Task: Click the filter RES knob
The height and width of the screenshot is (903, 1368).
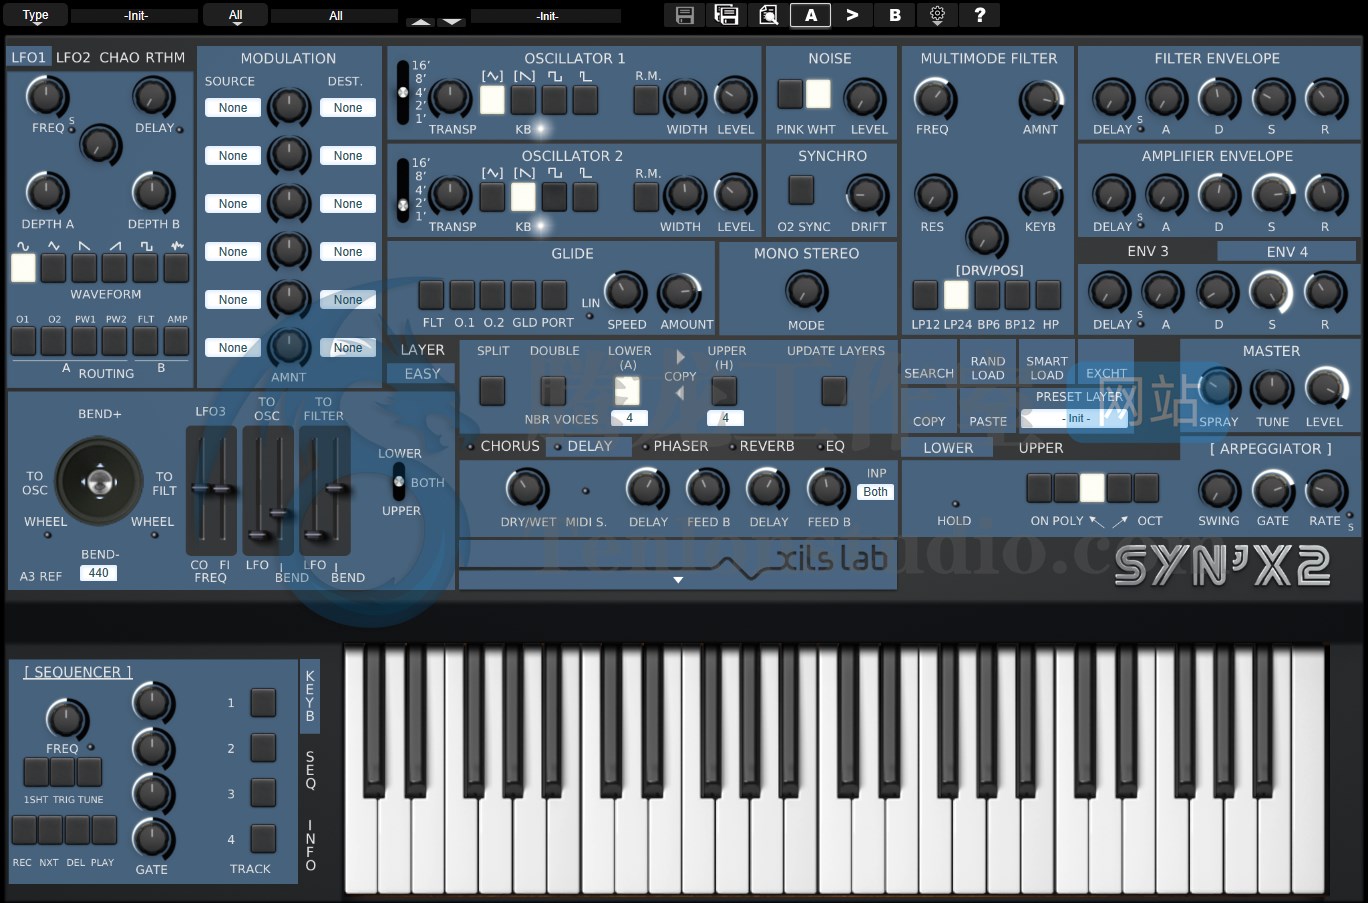Action: tap(935, 196)
